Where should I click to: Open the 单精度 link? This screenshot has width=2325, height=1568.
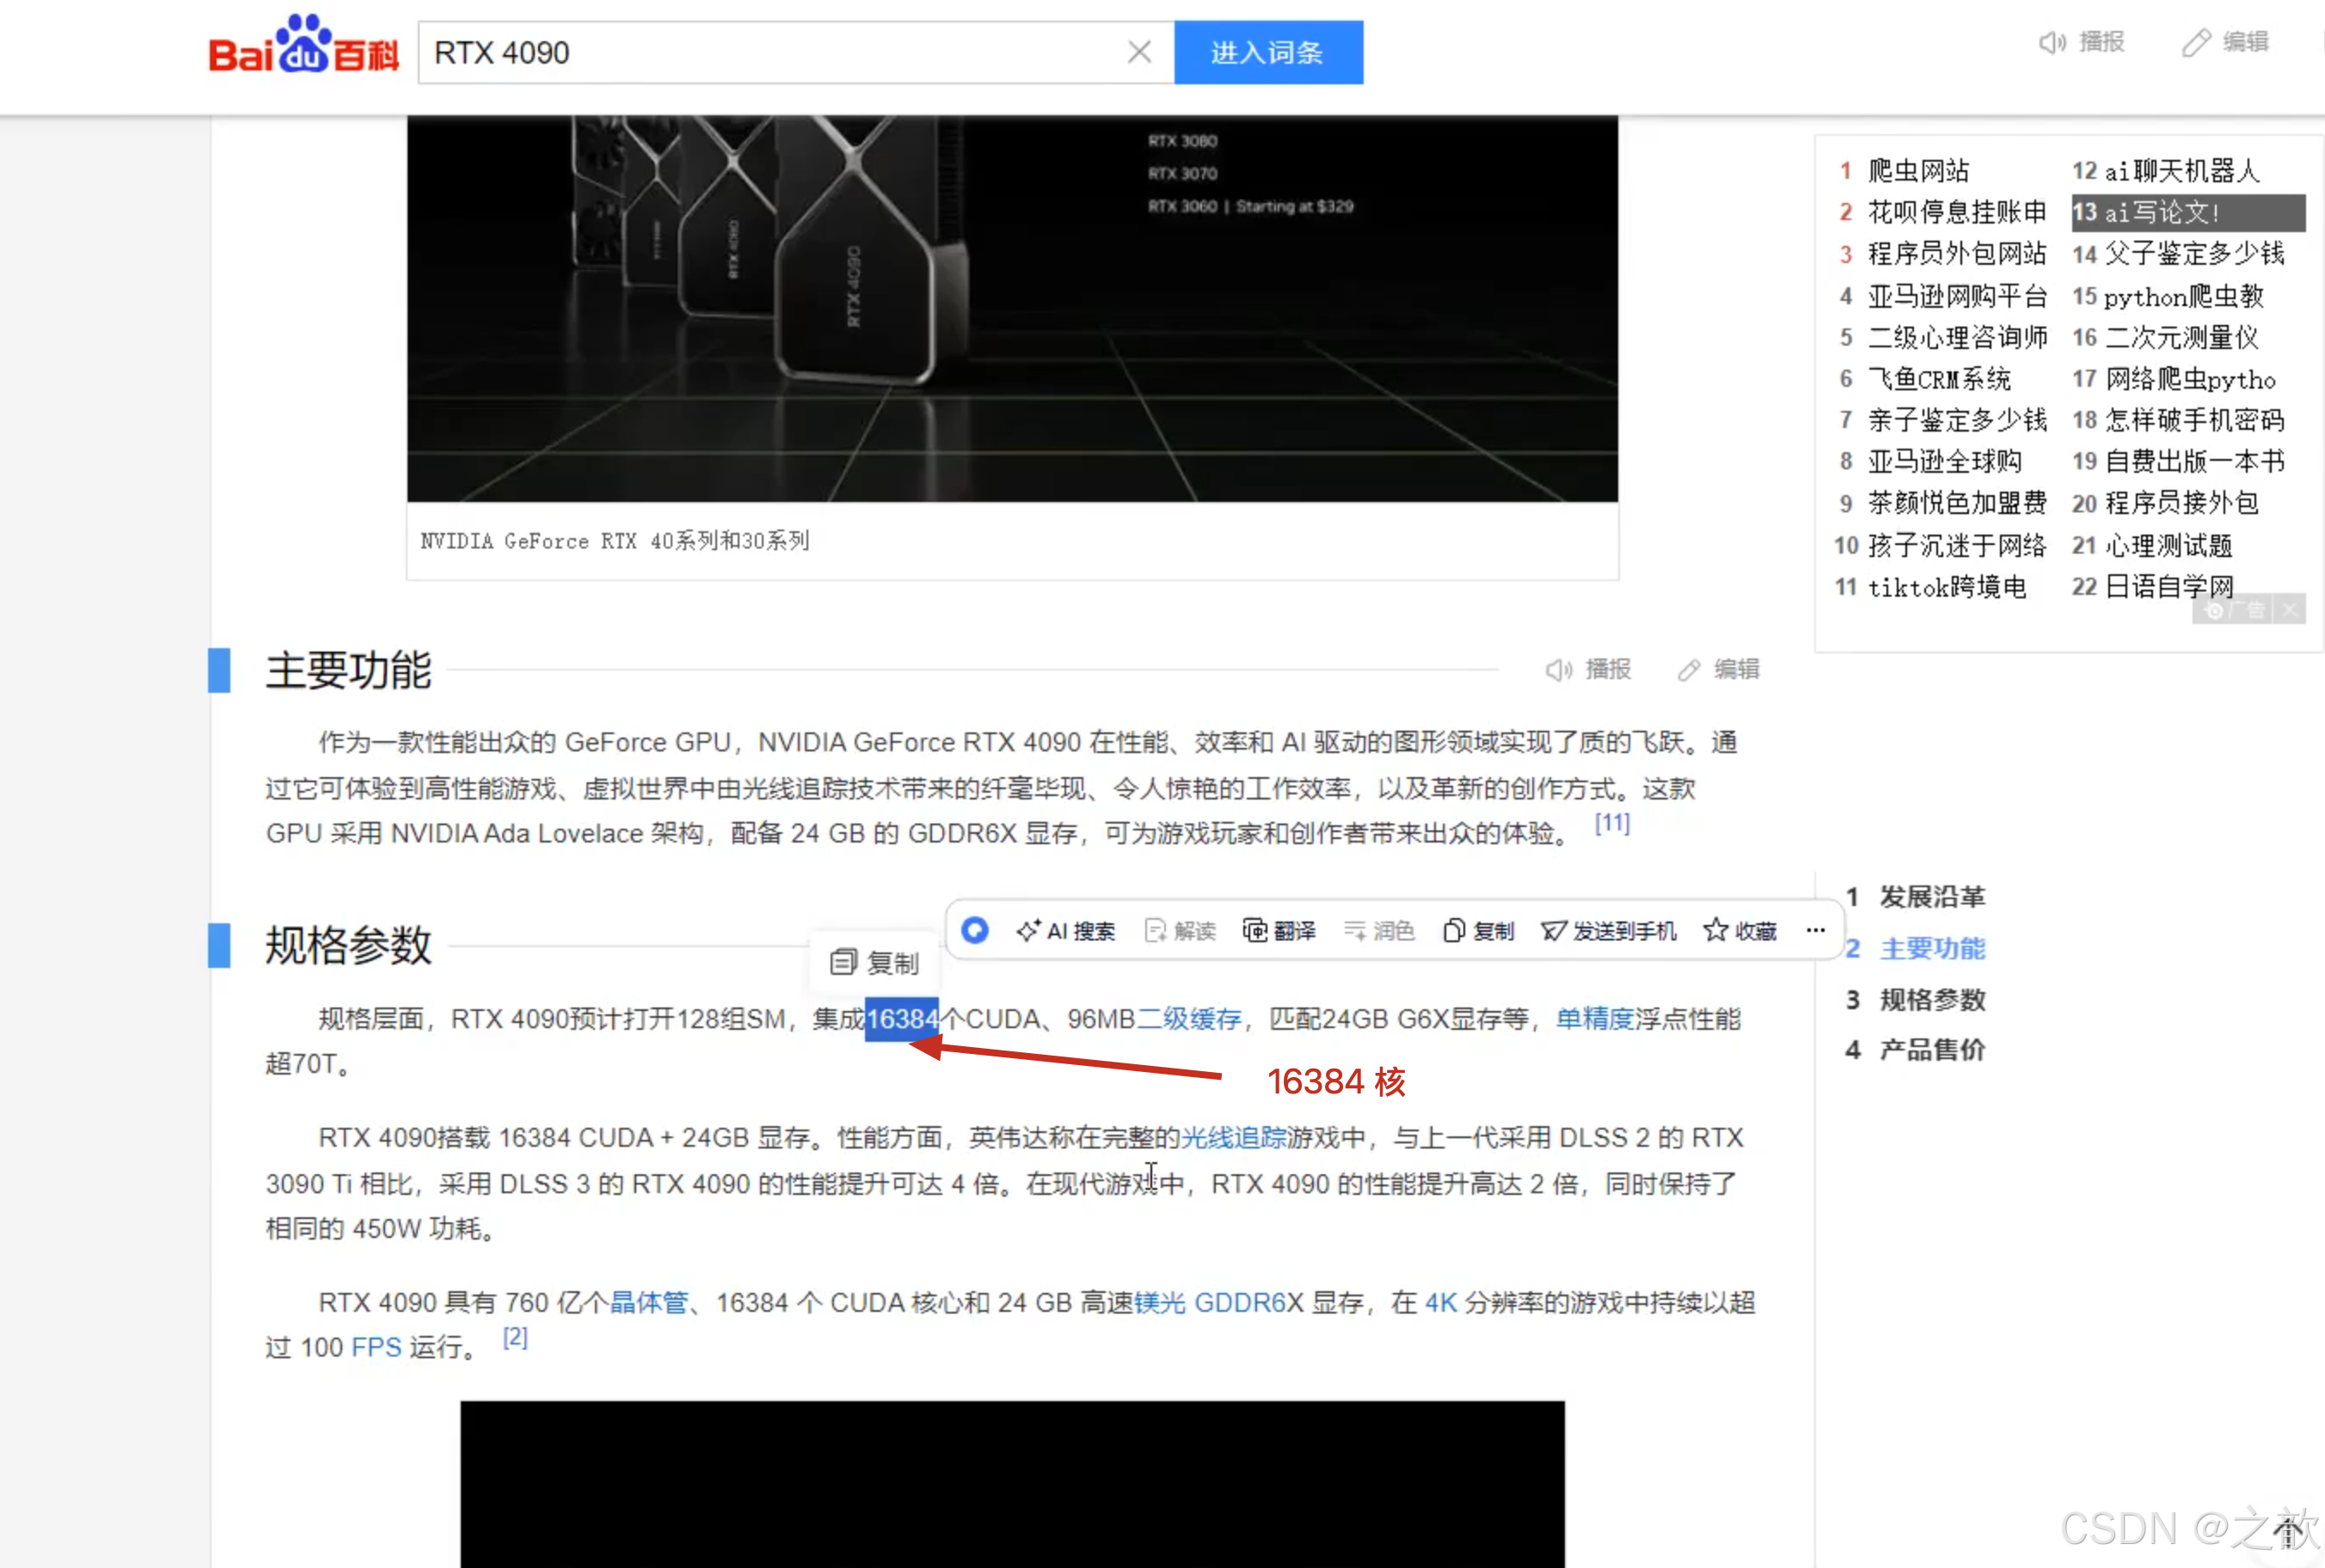1595,1019
